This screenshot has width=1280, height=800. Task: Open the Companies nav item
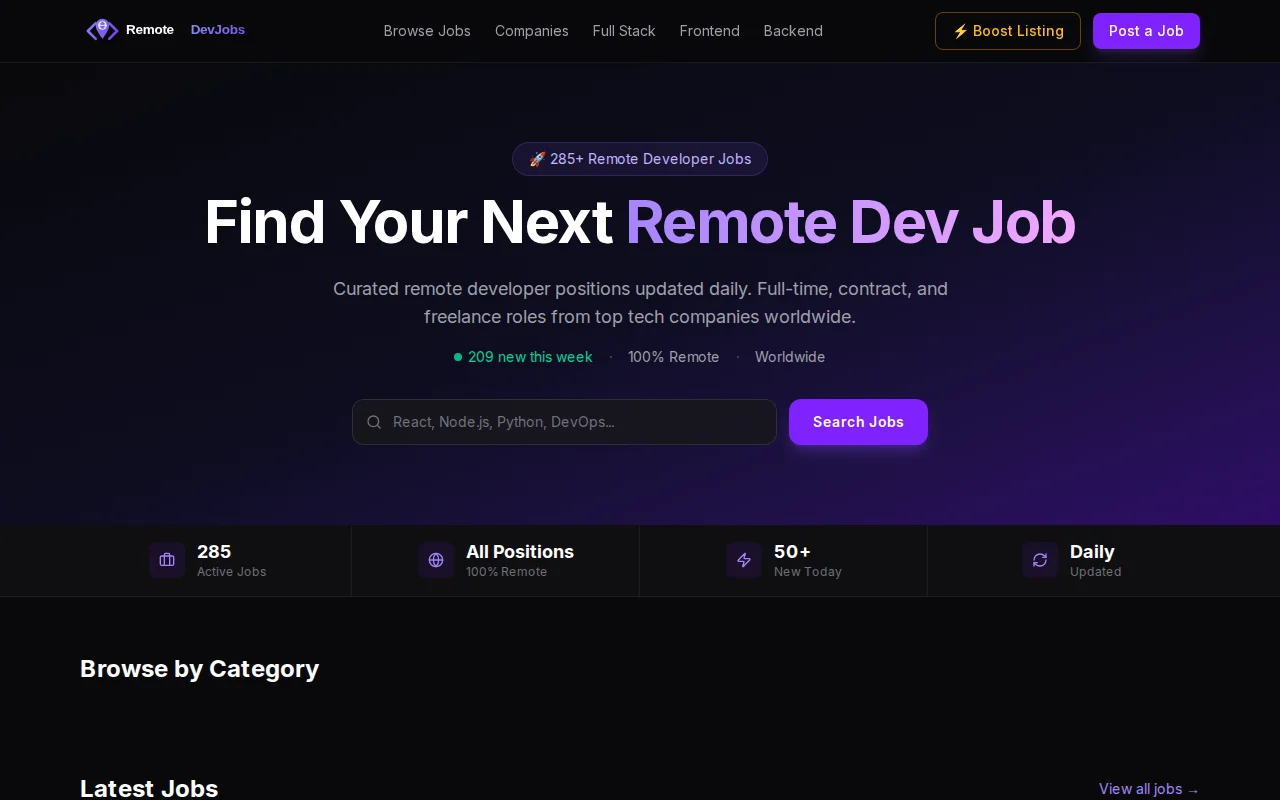pyautogui.click(x=532, y=31)
